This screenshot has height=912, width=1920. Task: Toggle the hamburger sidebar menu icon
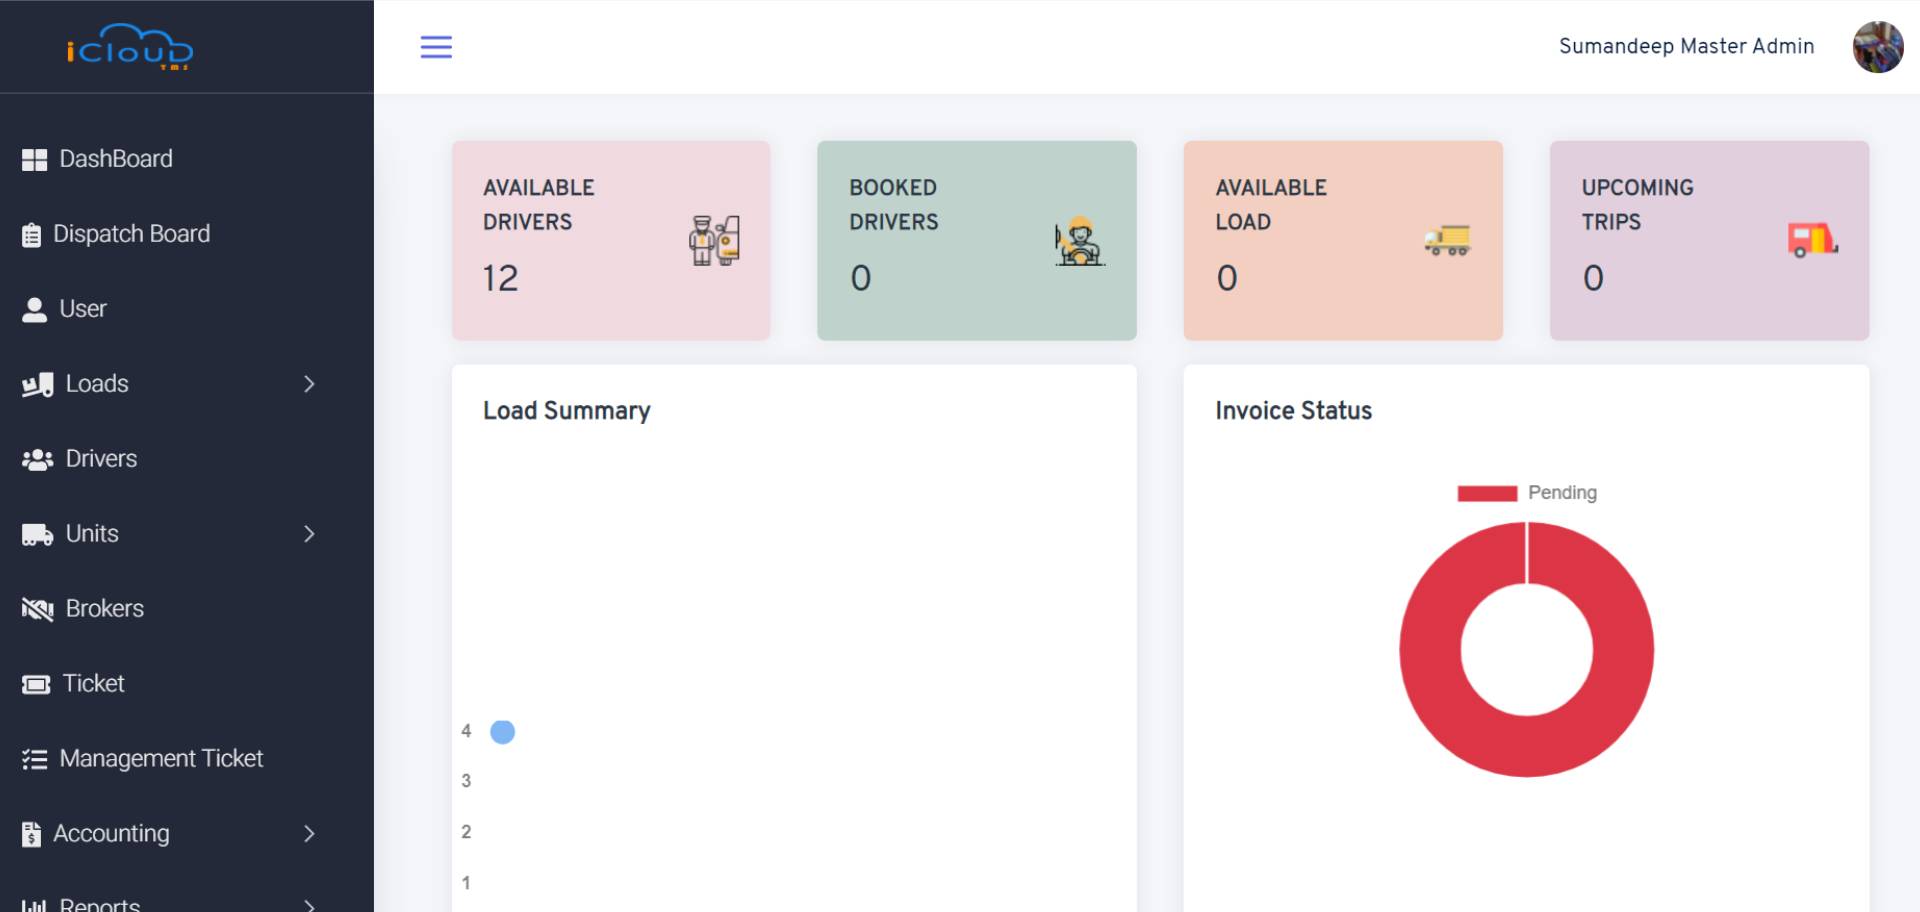(436, 47)
